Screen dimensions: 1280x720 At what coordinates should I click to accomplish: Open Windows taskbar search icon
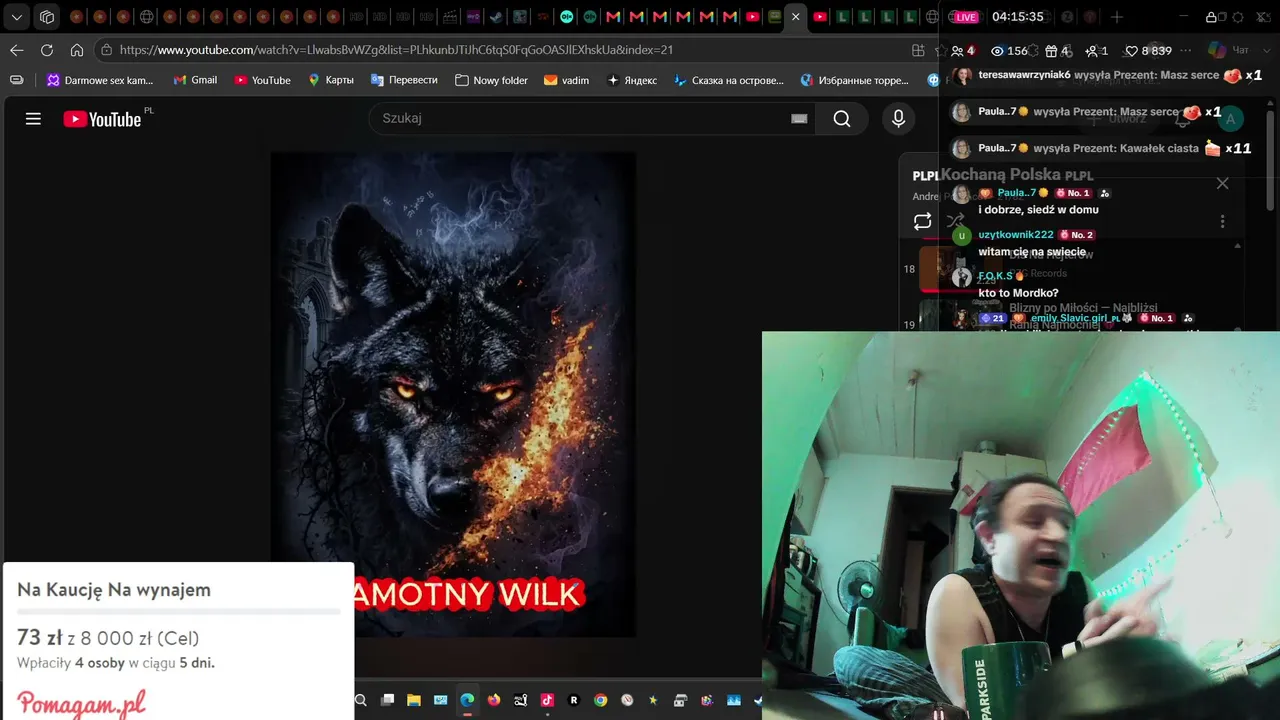361,700
